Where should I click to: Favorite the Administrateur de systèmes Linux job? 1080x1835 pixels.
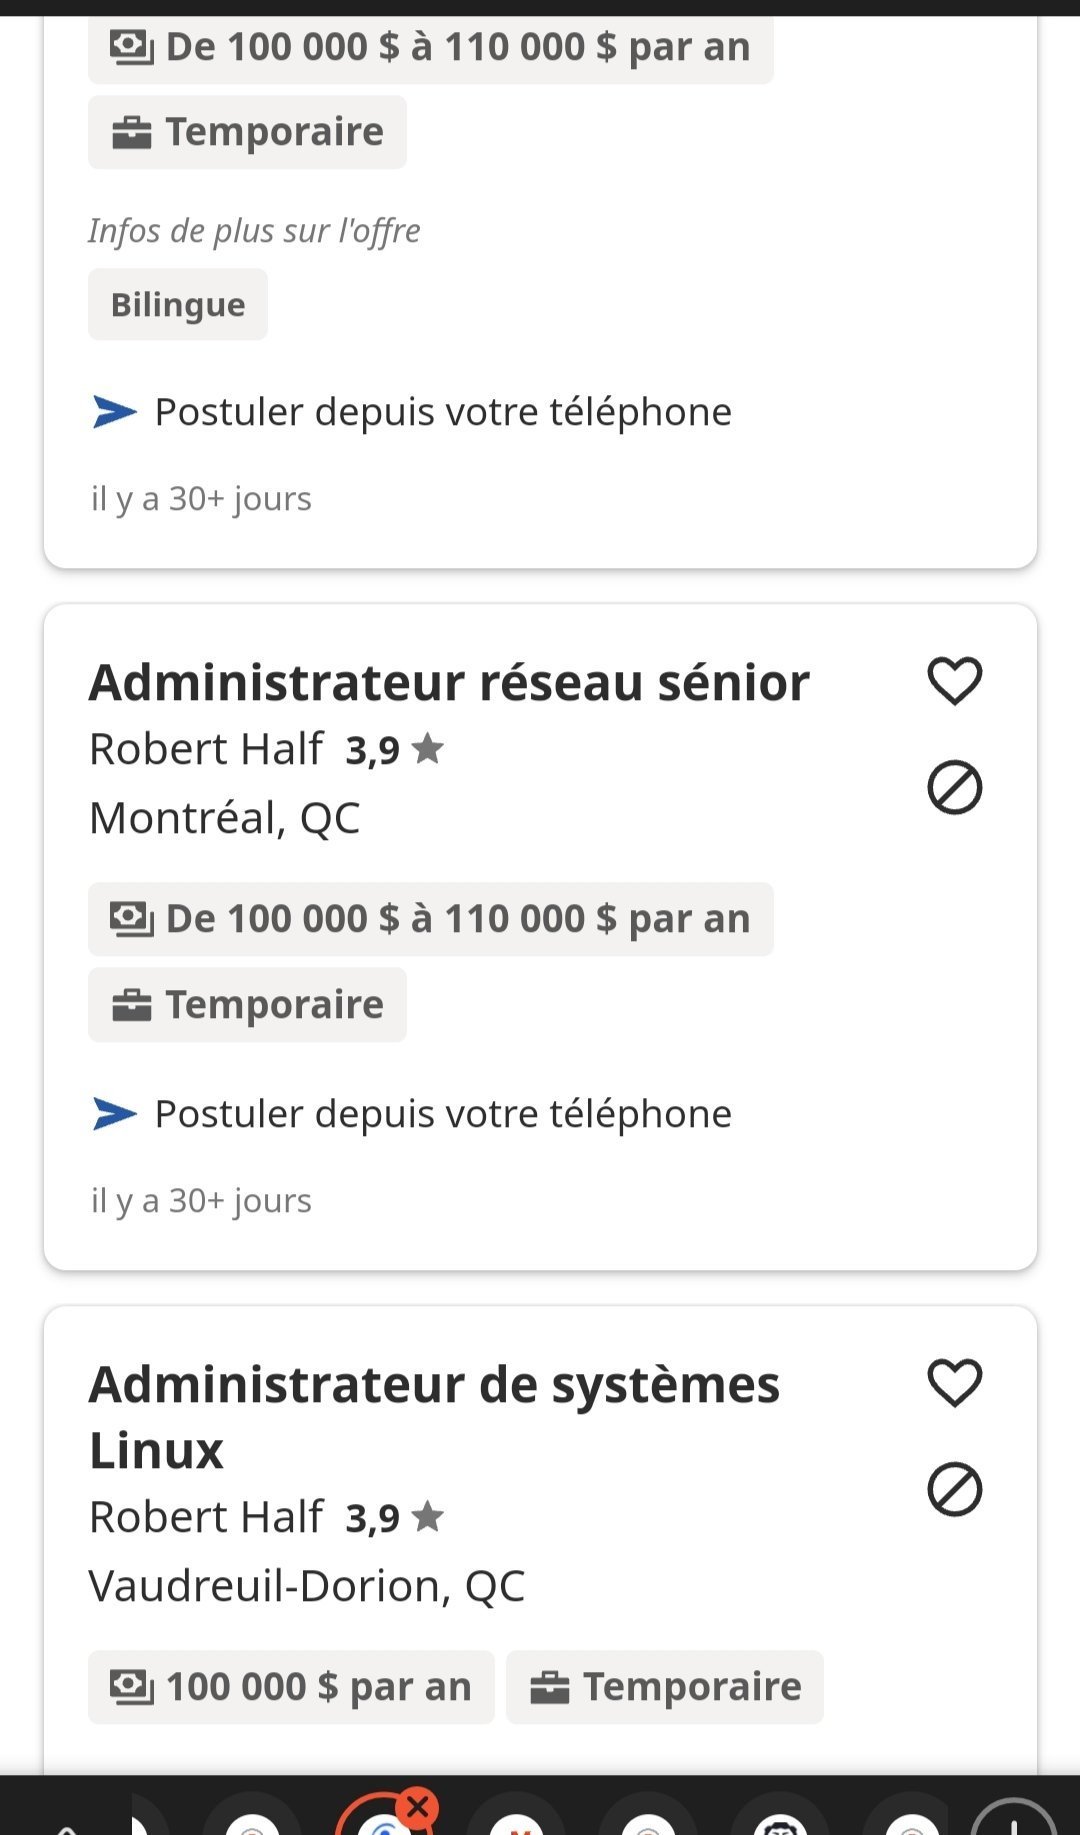coord(954,1384)
